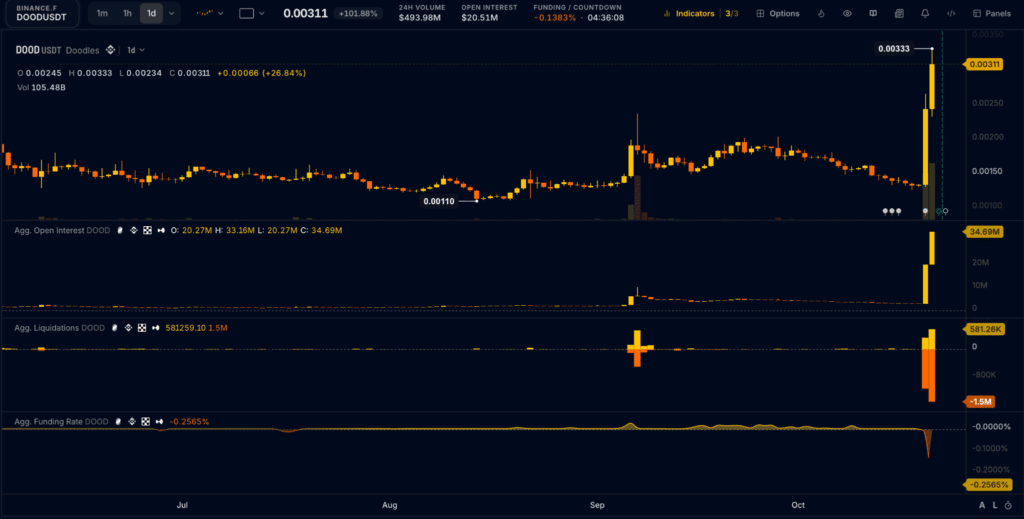Click the 34.69M open interest axis tag
Image resolution: width=1024 pixels, height=519 pixels.
click(x=982, y=232)
